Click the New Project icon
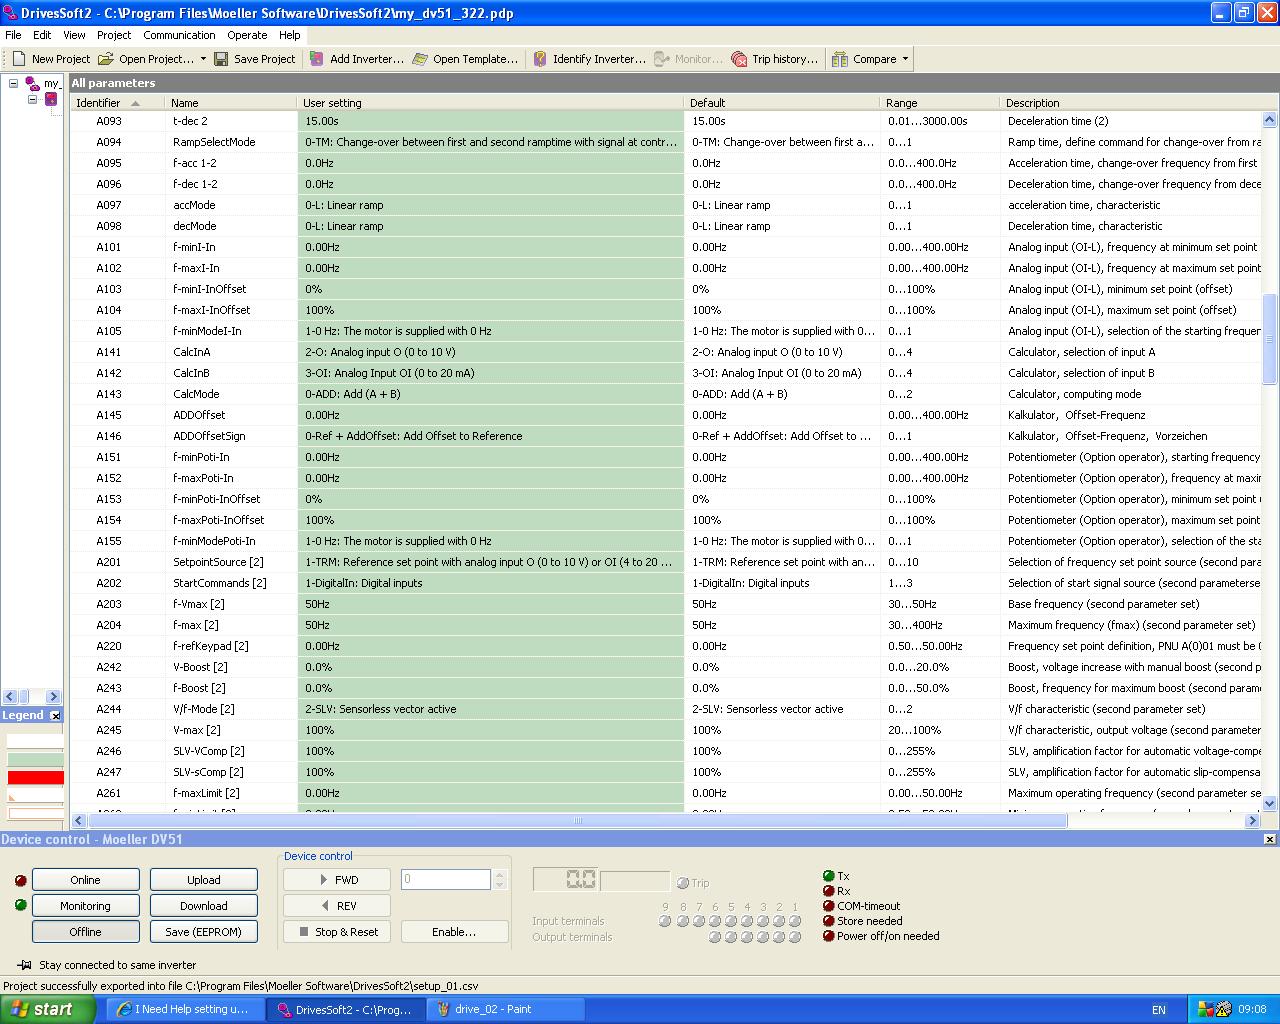Viewport: 1280px width, 1024px height. pos(19,59)
